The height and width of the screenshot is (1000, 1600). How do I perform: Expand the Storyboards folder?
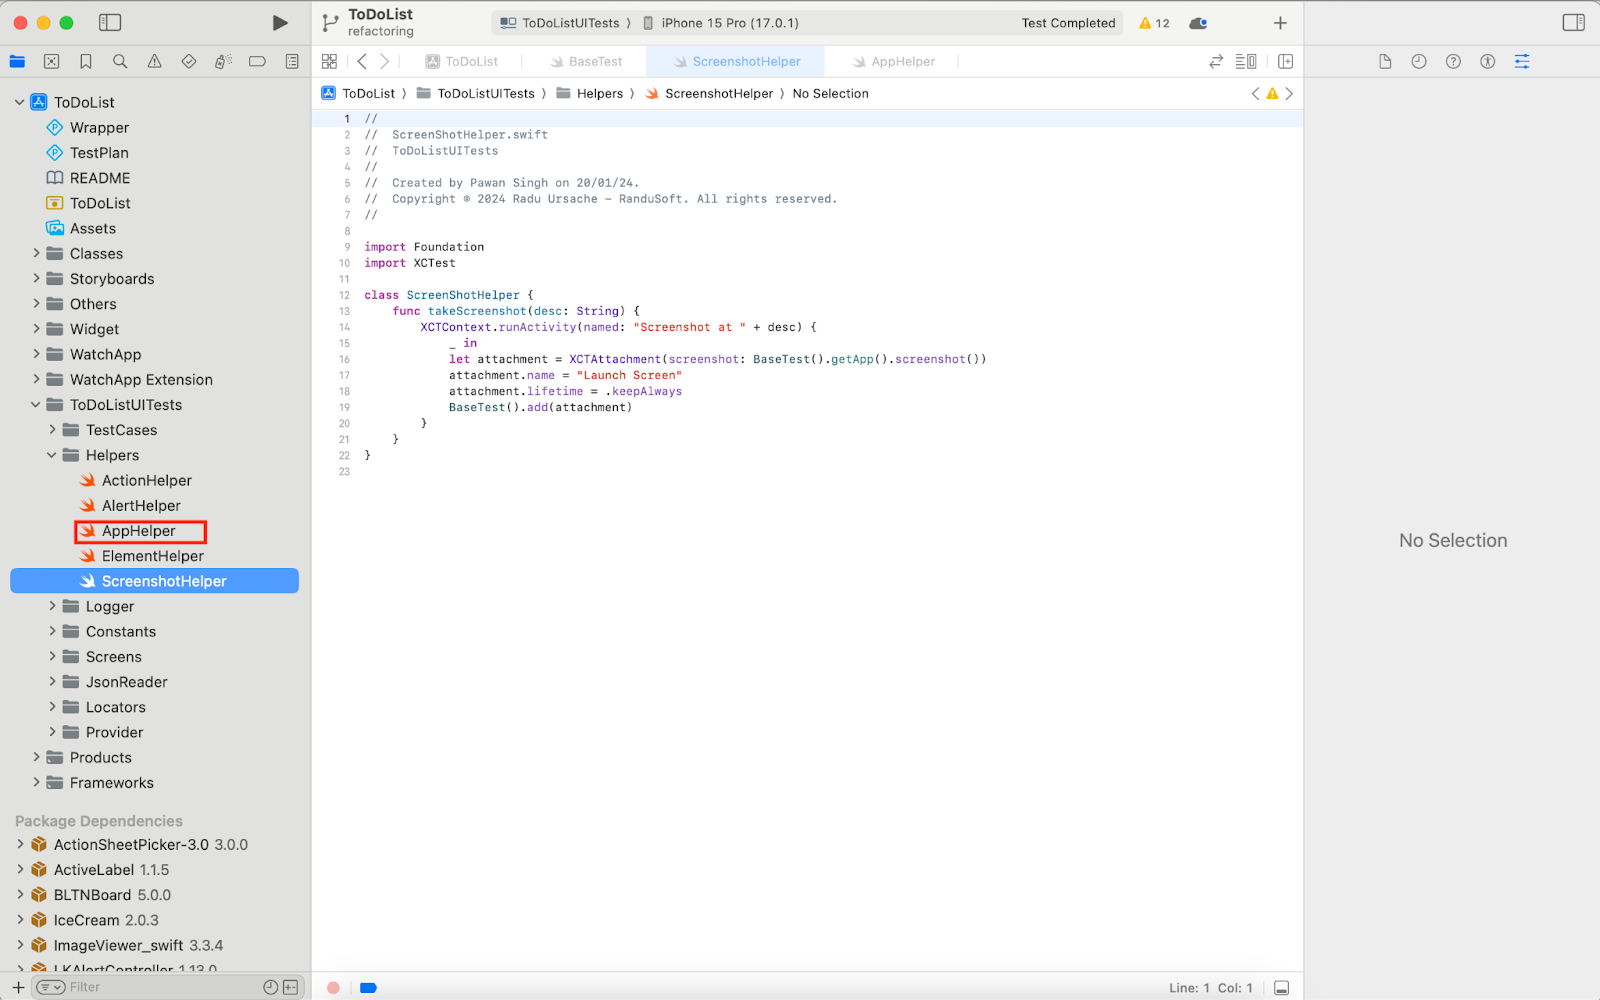(36, 279)
